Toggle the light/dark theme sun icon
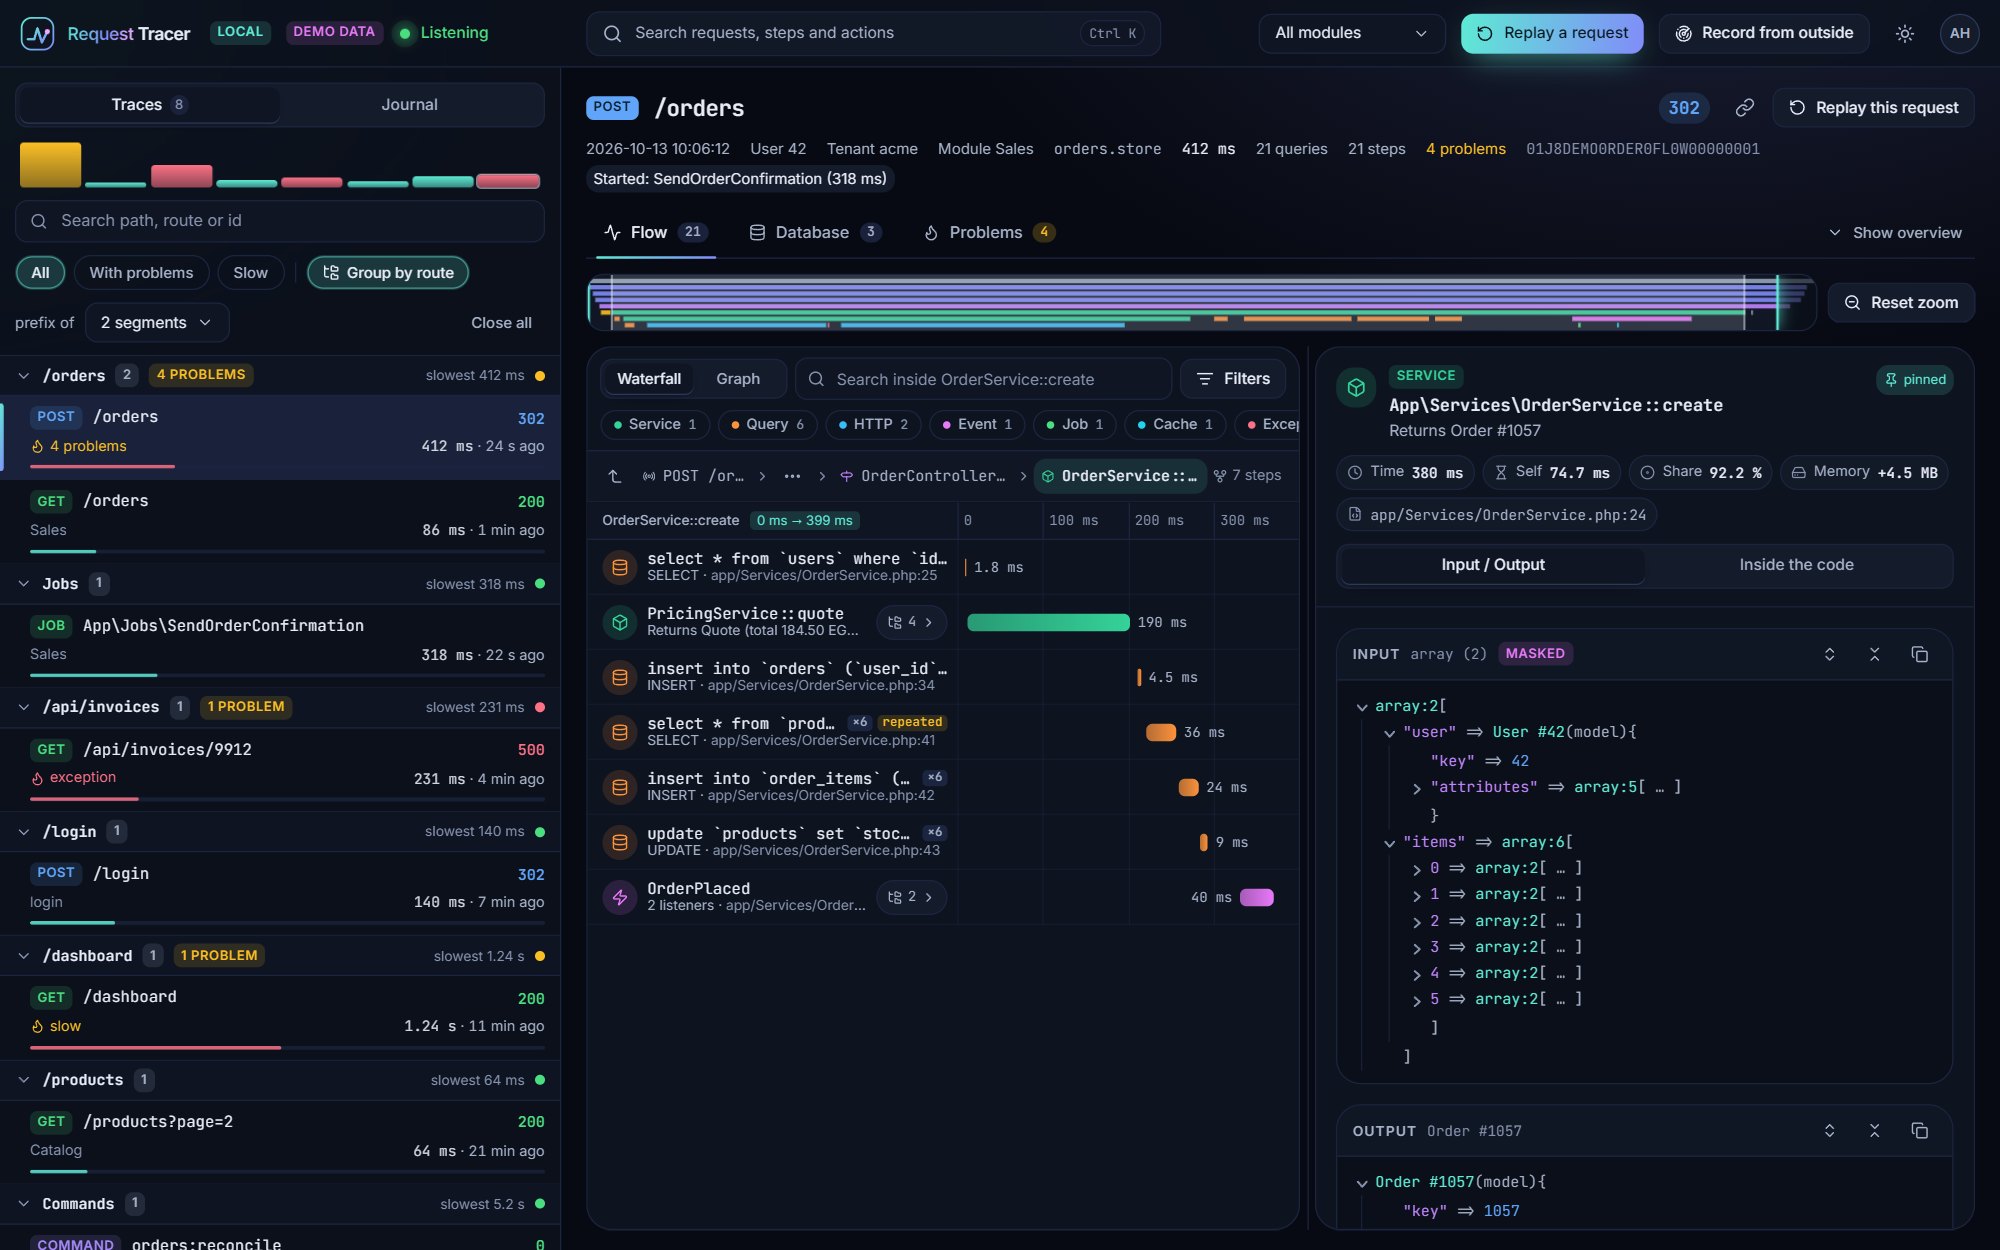The height and width of the screenshot is (1250, 2000). (1905, 33)
